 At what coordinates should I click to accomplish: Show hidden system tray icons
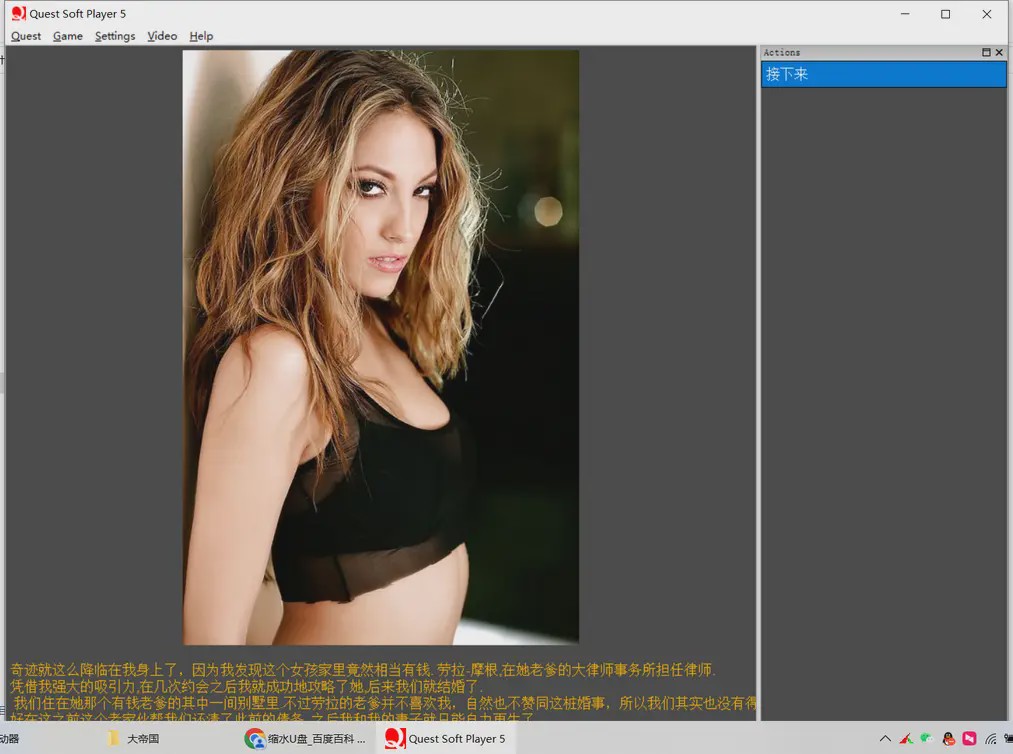point(885,739)
